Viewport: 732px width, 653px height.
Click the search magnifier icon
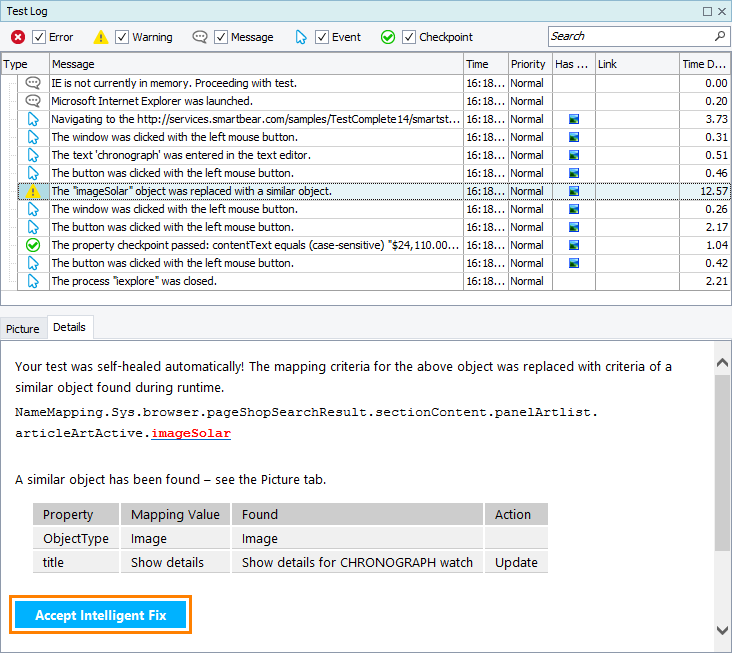coord(720,36)
